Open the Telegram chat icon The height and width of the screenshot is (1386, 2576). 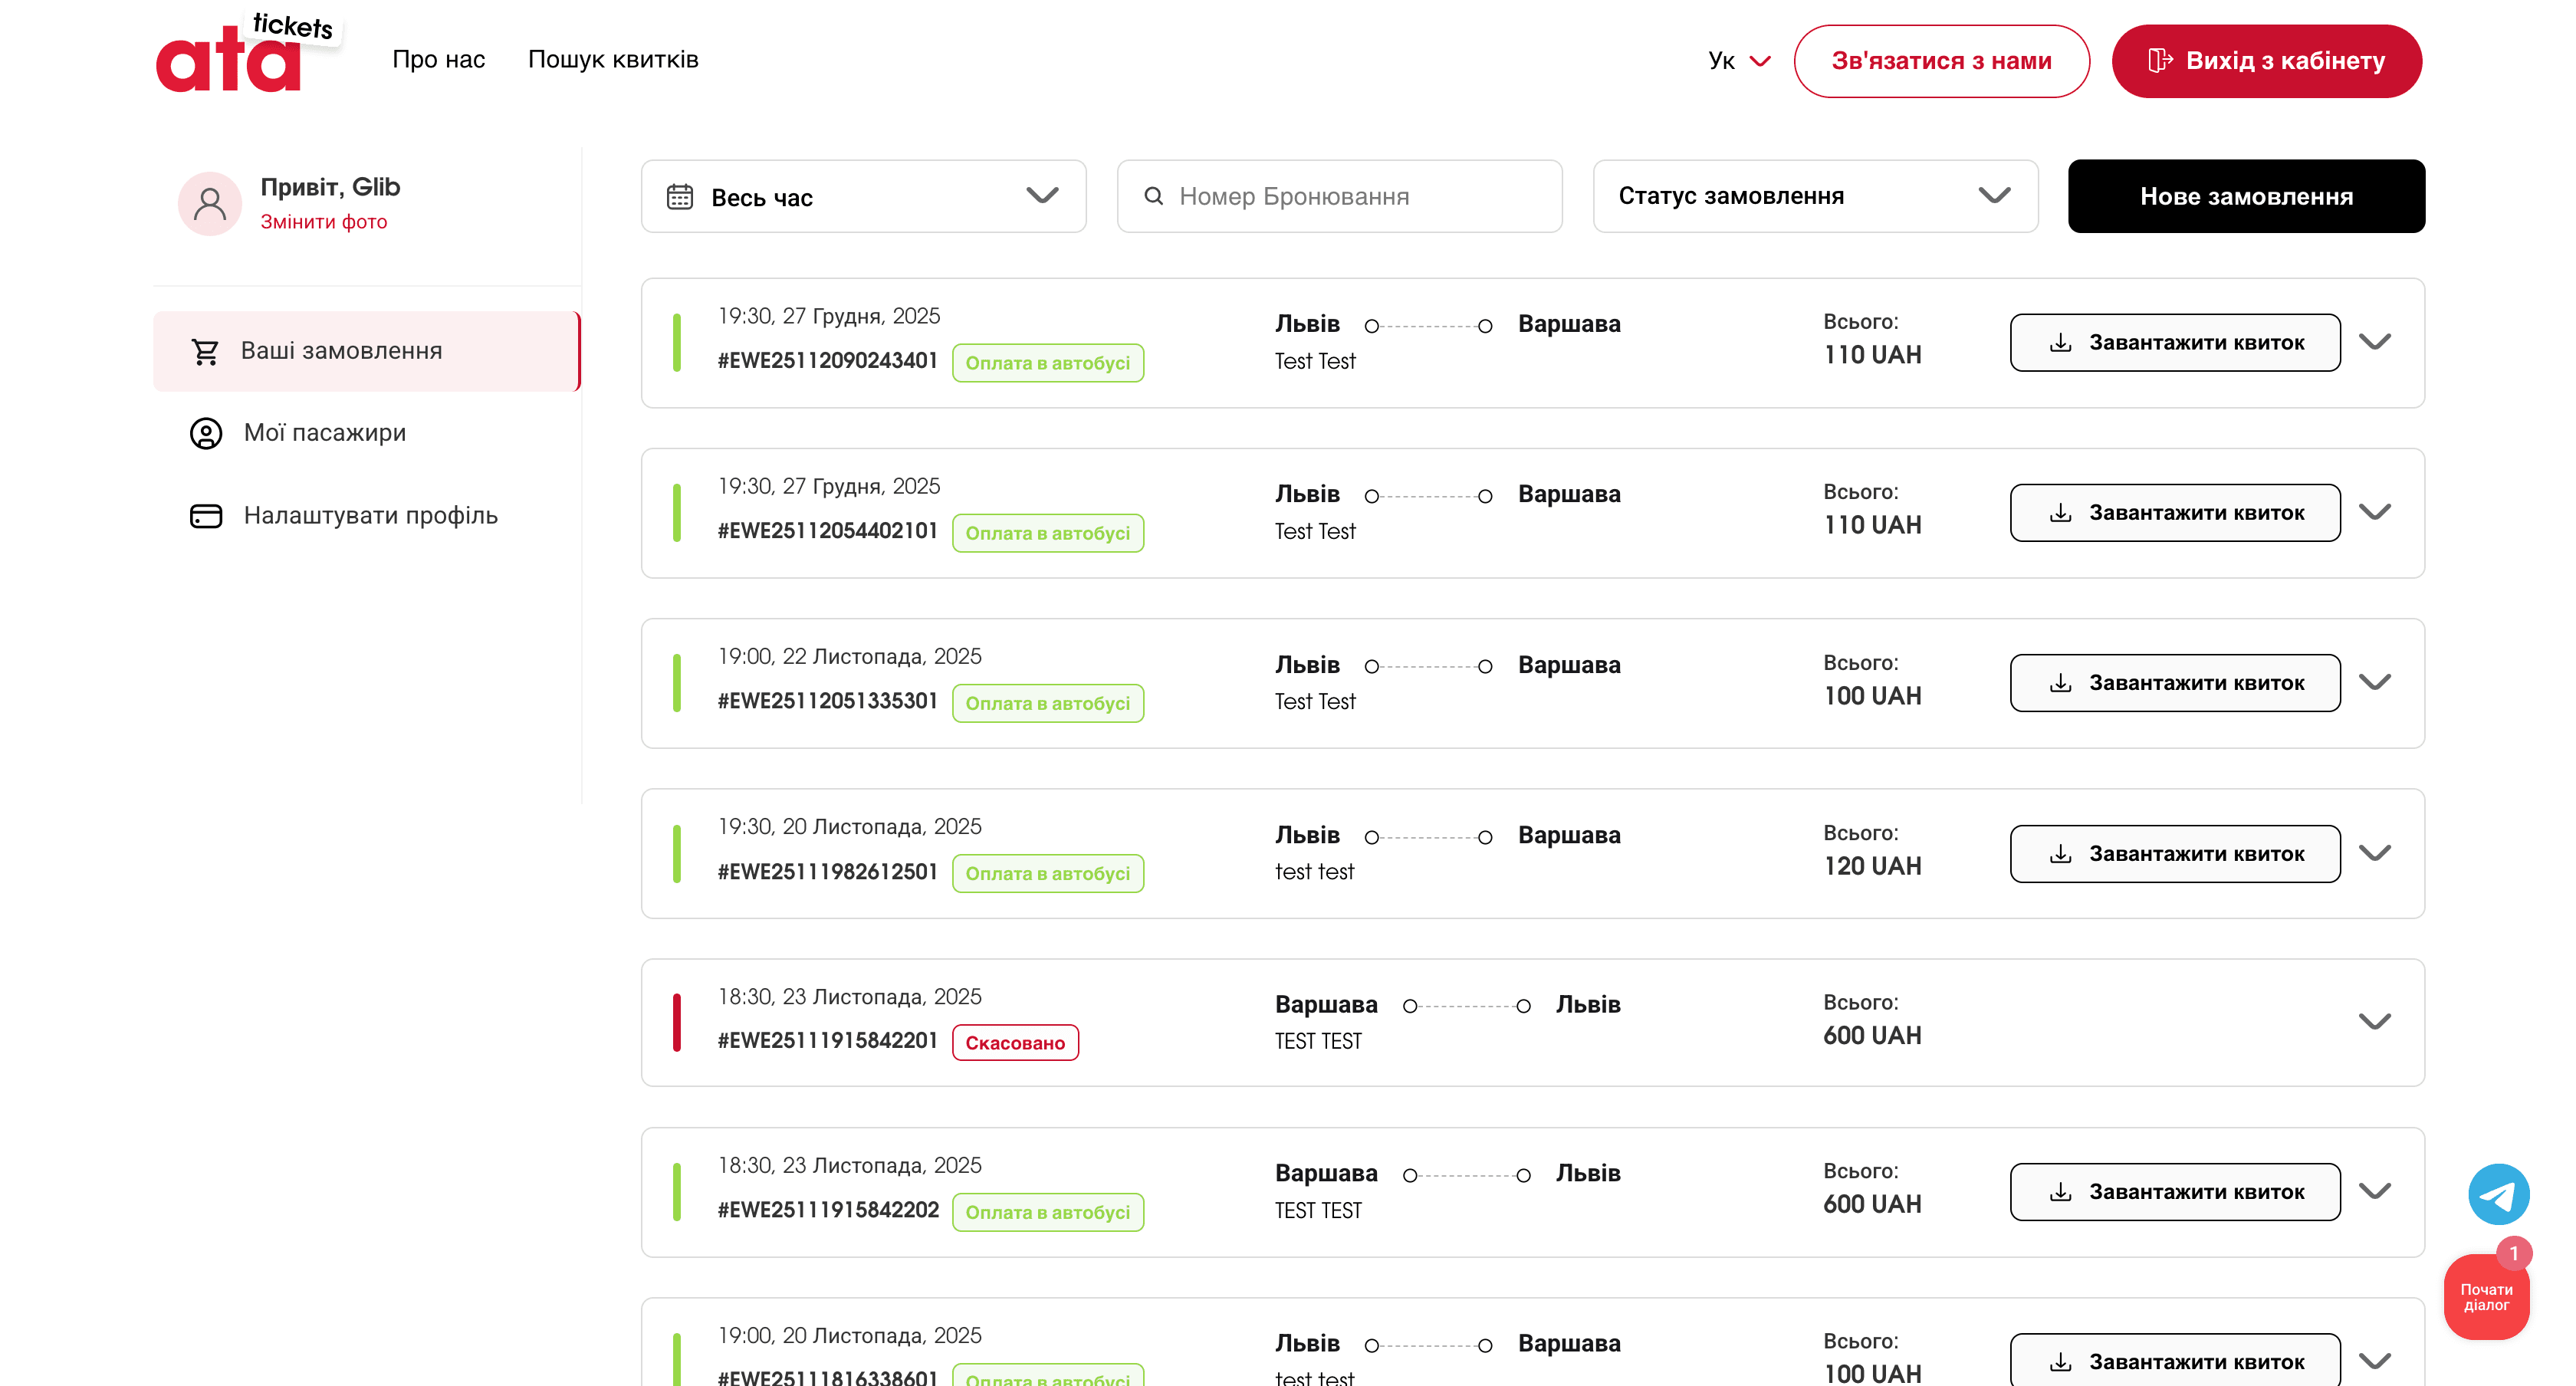pos(2499,1193)
